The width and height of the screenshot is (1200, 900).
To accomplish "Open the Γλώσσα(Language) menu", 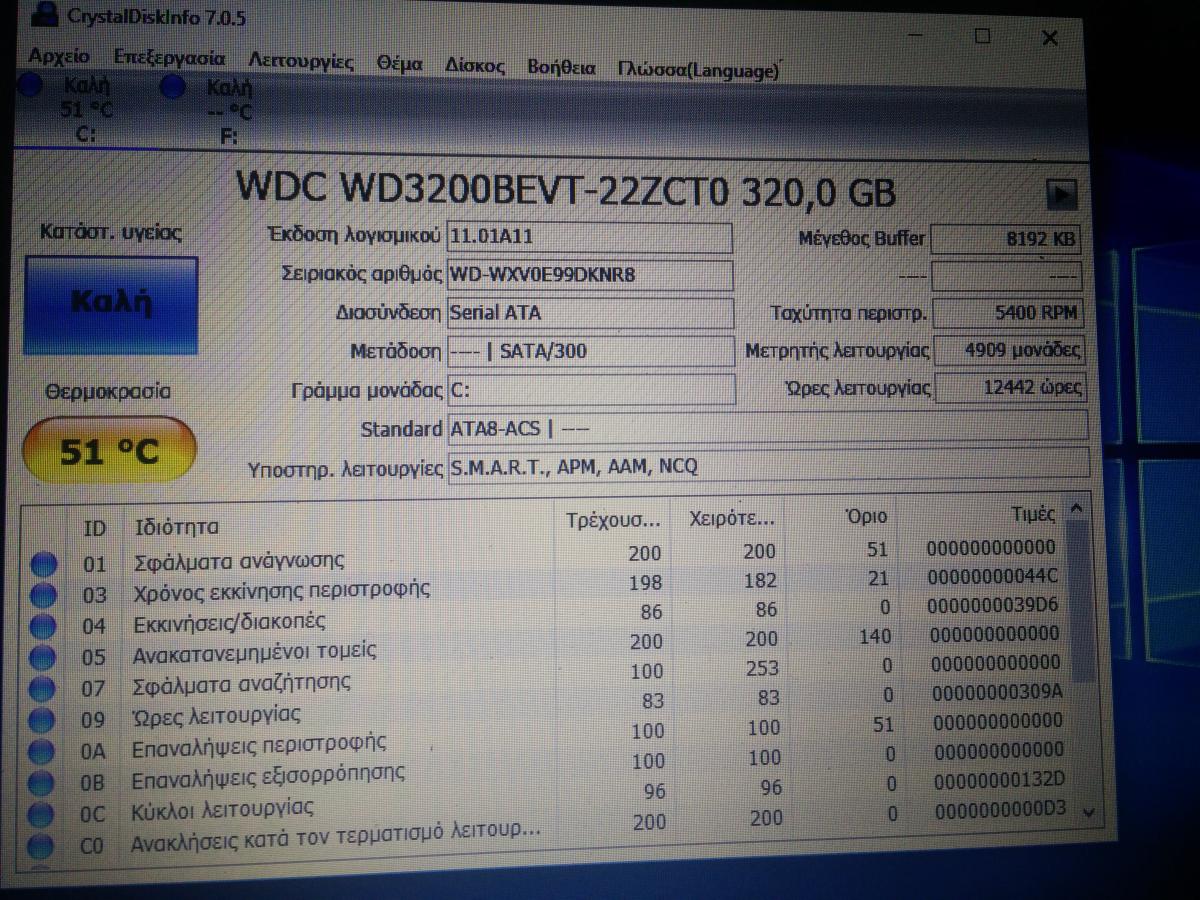I will click(x=698, y=71).
